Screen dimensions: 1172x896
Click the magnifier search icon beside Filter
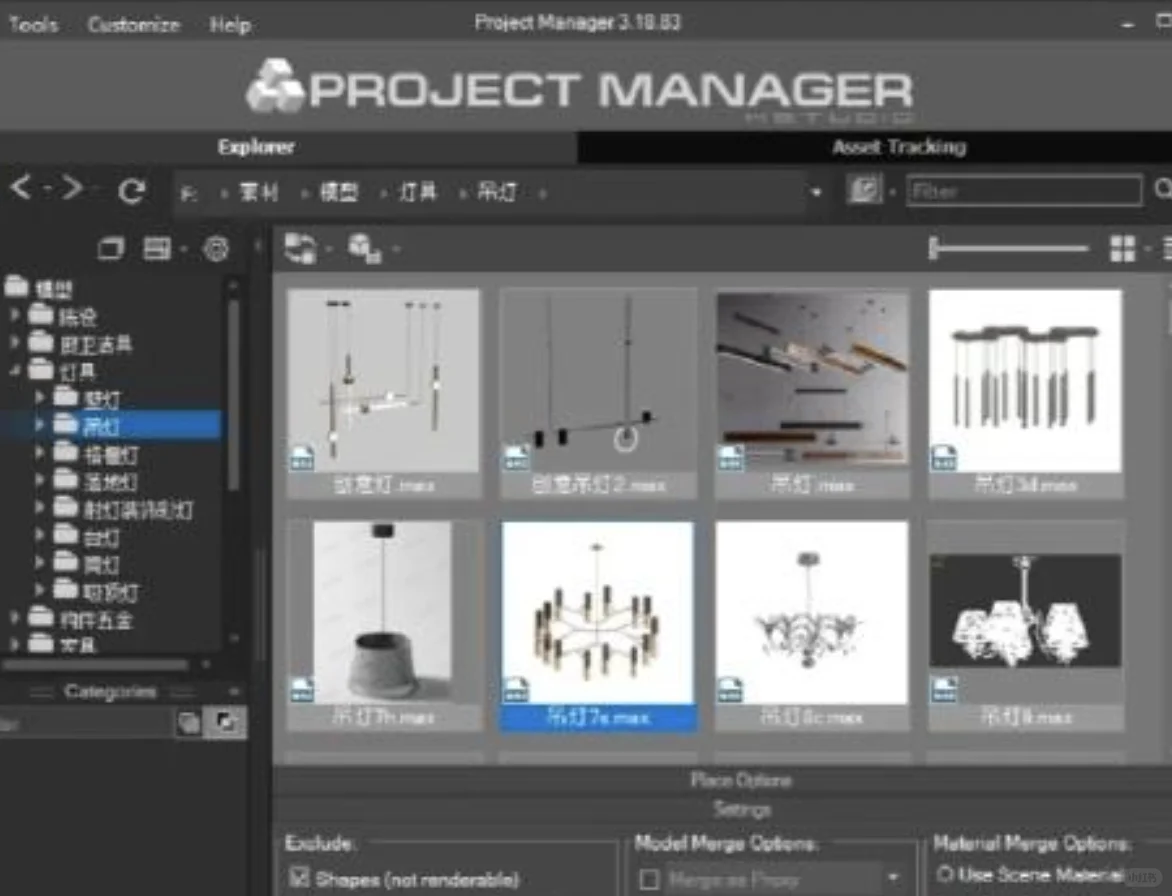[x=1162, y=189]
